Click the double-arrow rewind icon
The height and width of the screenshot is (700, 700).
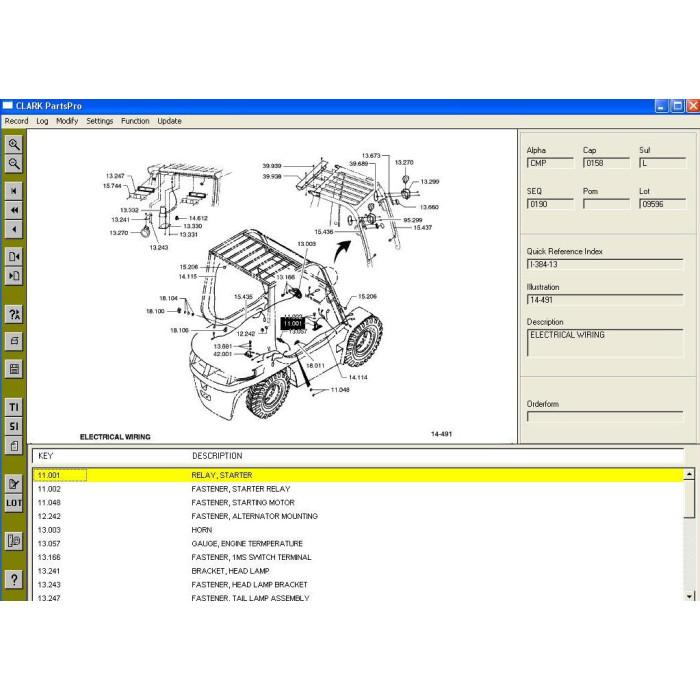click(14, 210)
